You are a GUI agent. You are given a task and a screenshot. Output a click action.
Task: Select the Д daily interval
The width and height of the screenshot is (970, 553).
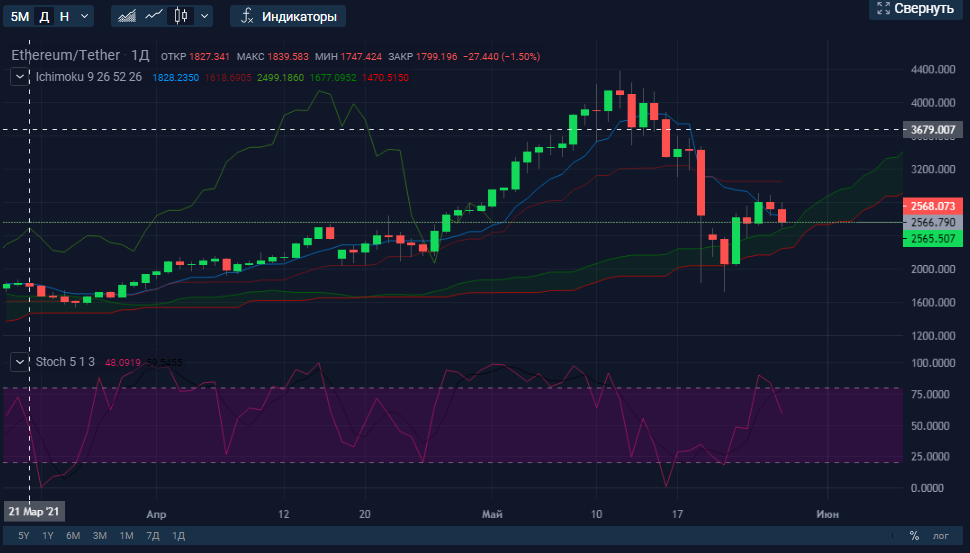[44, 16]
